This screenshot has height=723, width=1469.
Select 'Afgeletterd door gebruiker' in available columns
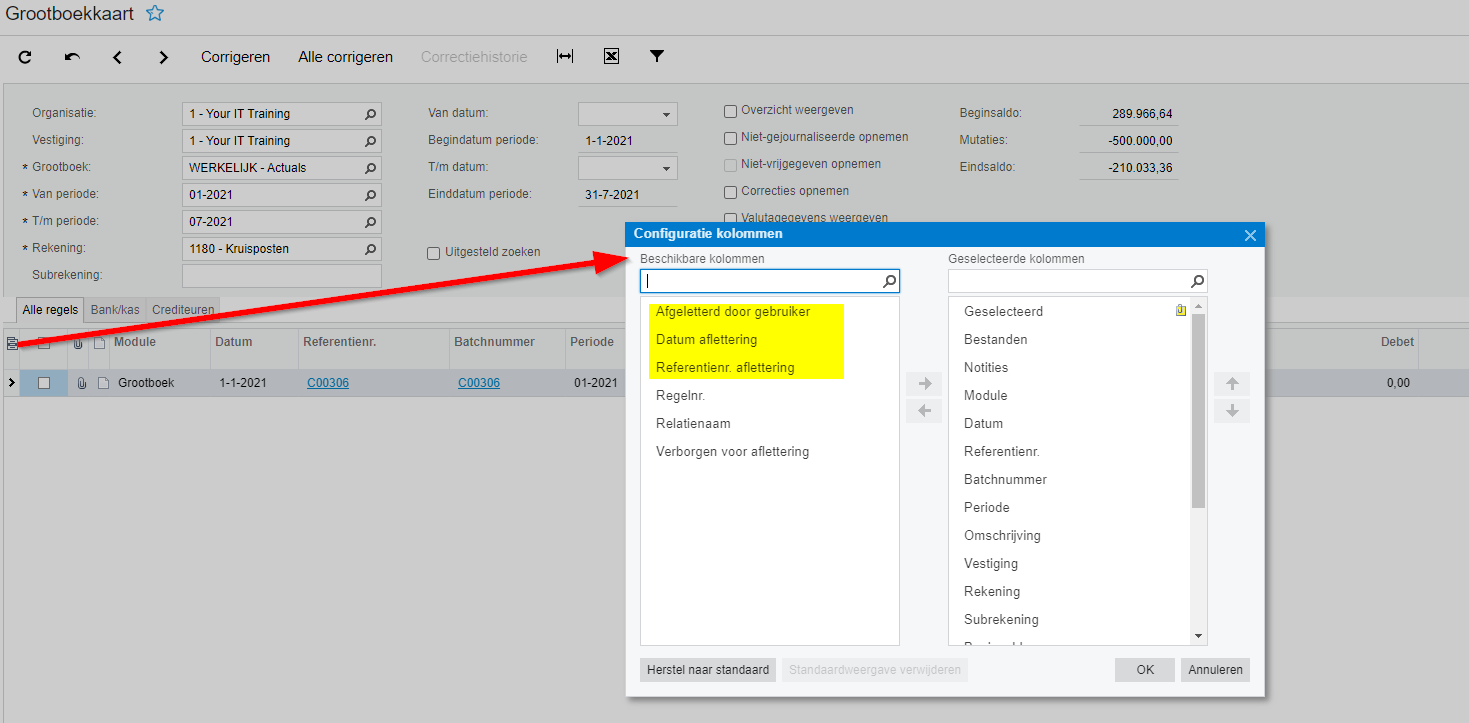(x=770, y=312)
